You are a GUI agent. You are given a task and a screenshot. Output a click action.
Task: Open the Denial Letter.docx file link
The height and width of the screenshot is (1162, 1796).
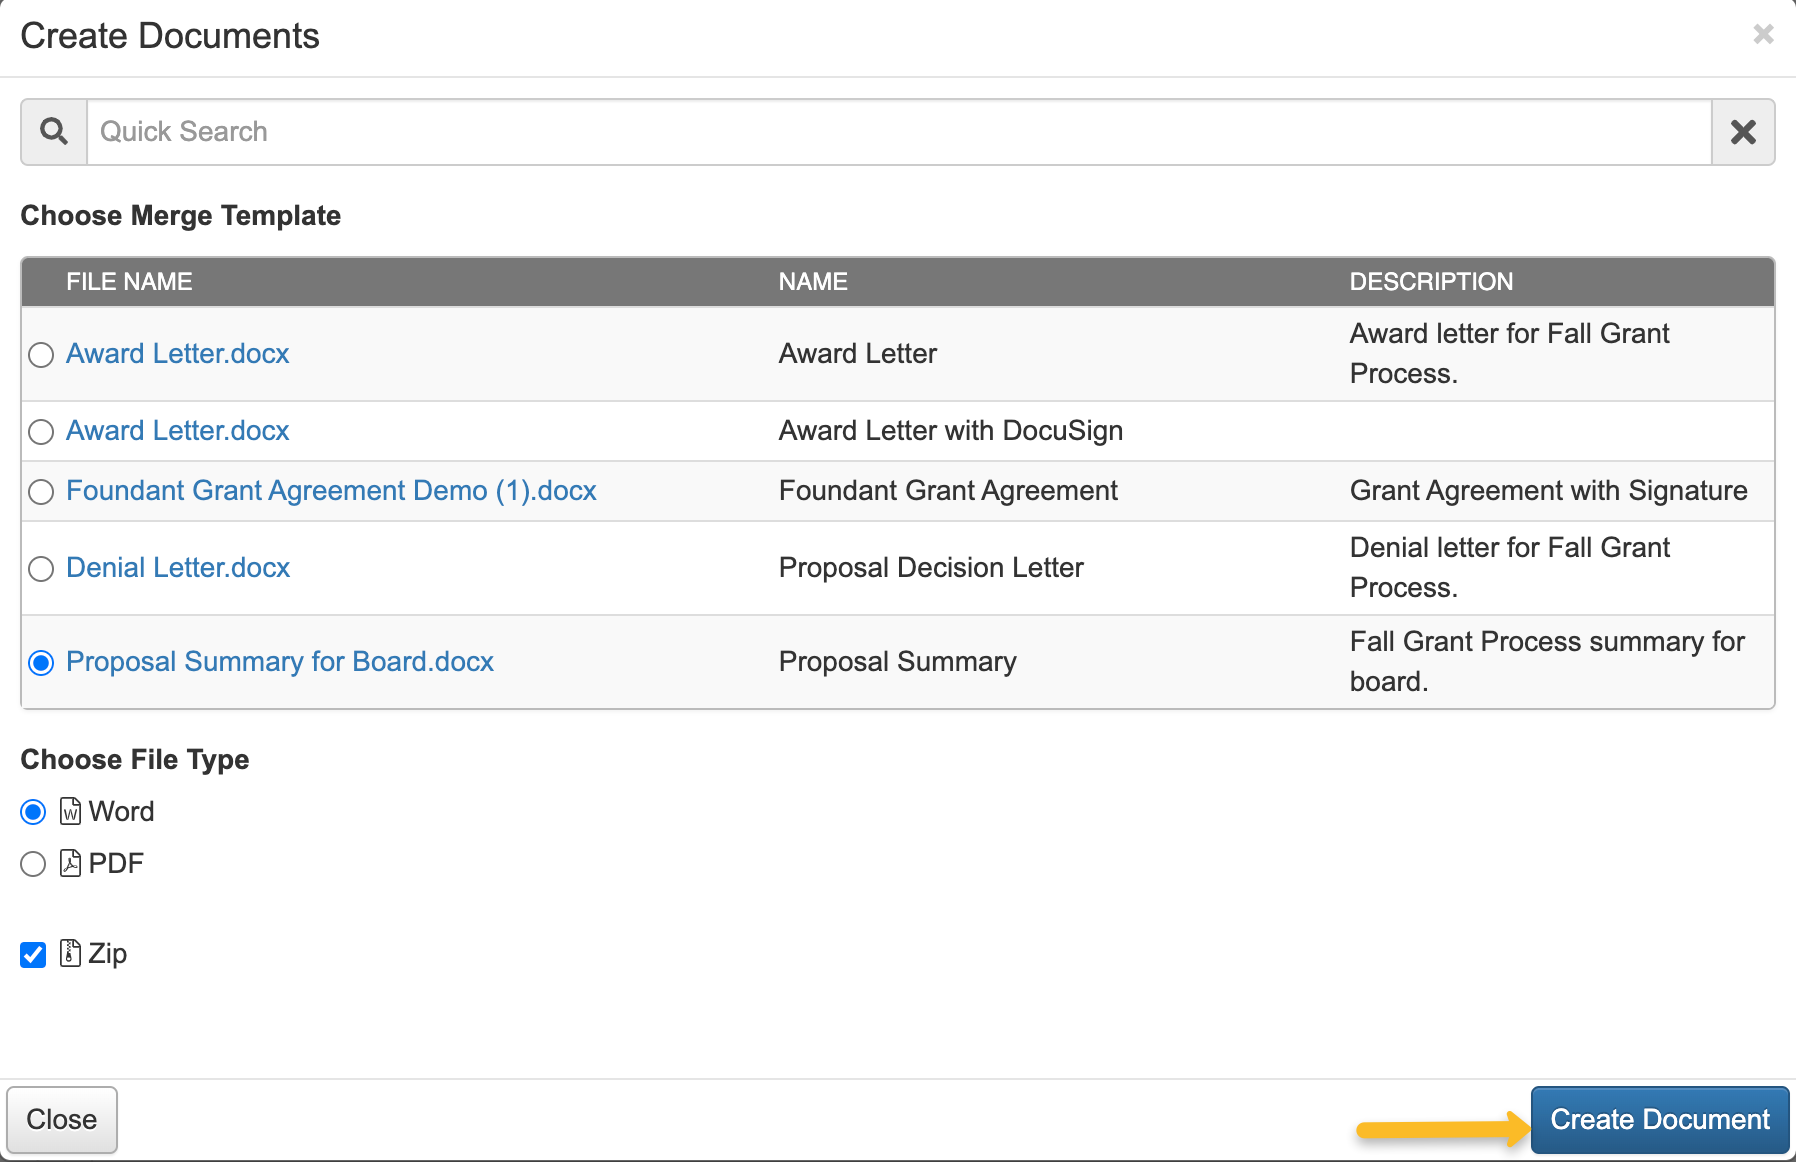point(177,567)
